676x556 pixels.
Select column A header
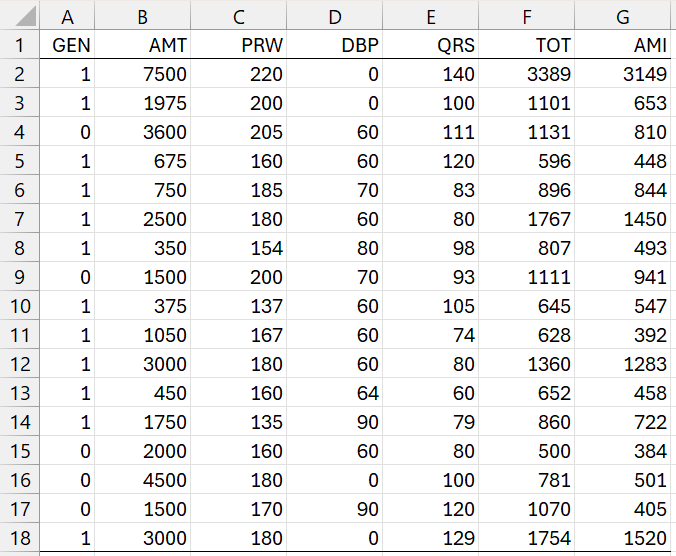(x=69, y=17)
